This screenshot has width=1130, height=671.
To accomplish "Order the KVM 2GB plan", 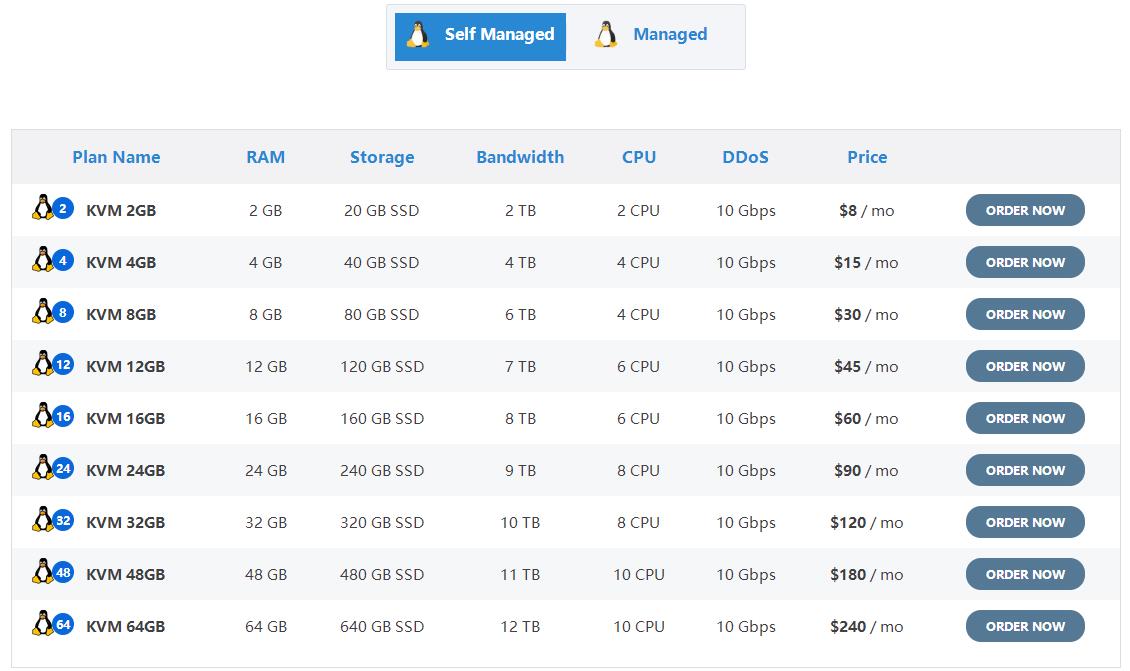I will (1025, 210).
